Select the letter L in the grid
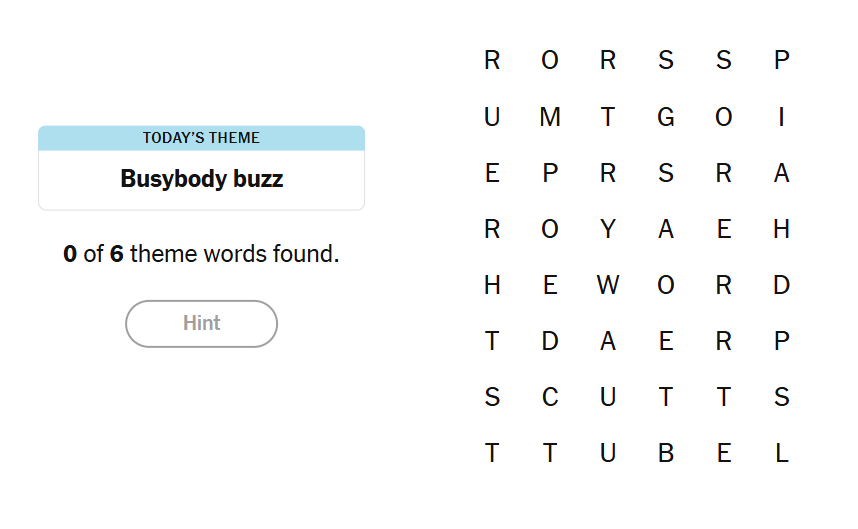The height and width of the screenshot is (529, 858). (781, 454)
